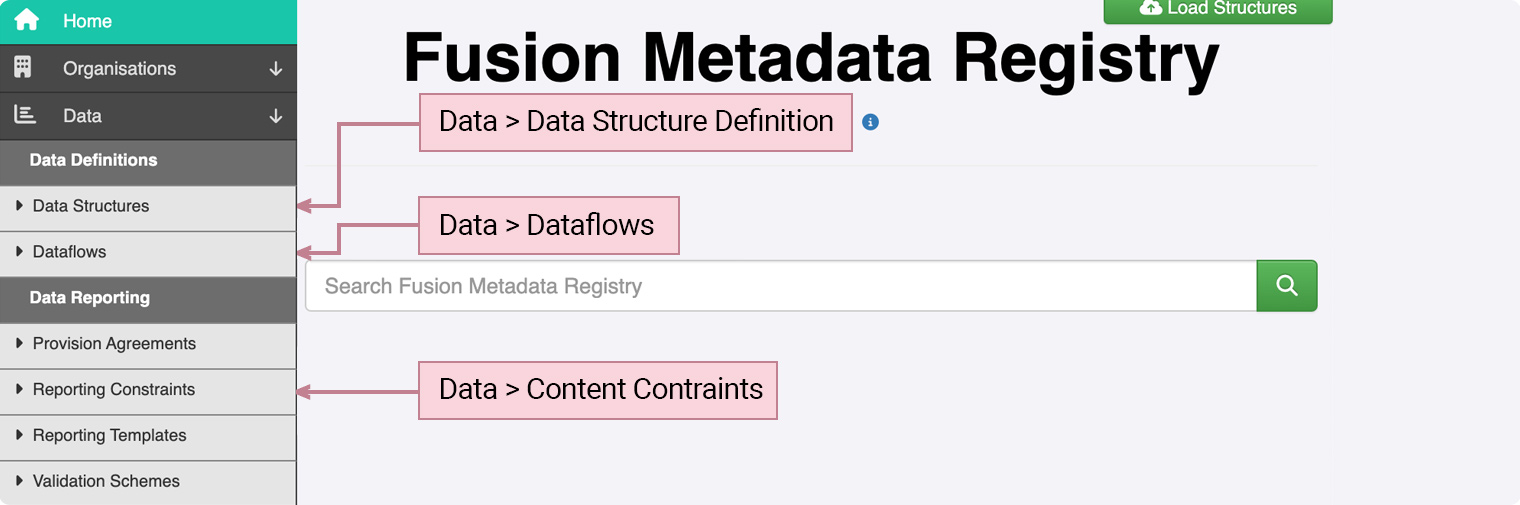Expand the Data Structures triangle
The image size is (1520, 505).
point(19,205)
